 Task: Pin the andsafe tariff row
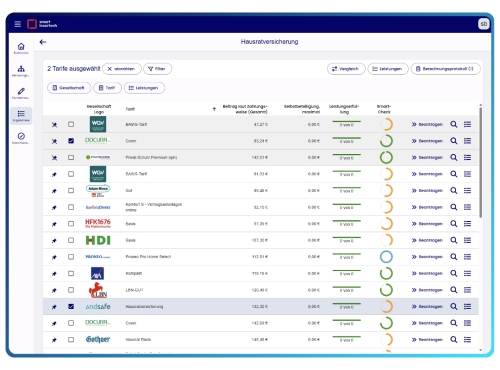point(54,307)
